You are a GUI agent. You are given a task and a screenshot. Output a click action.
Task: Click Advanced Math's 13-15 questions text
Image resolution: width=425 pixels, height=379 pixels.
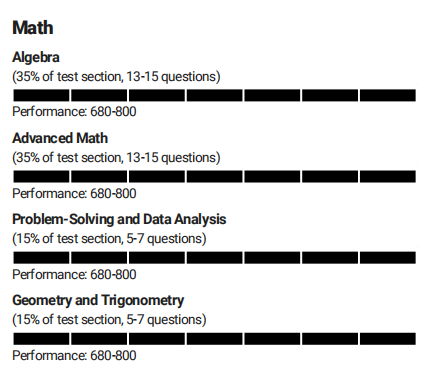tap(172, 158)
